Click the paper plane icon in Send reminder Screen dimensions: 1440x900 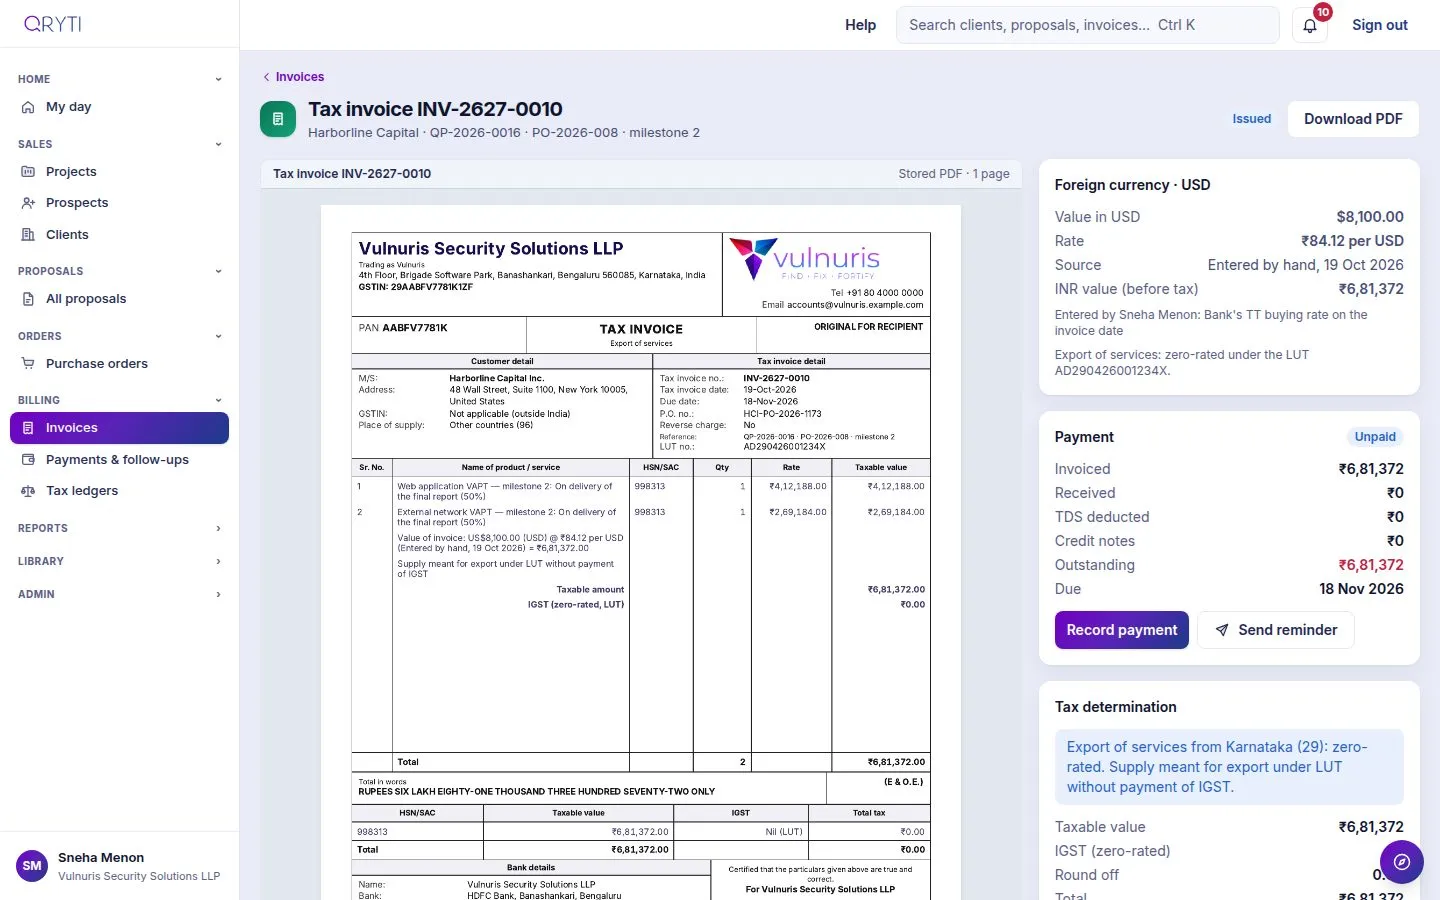click(x=1222, y=630)
